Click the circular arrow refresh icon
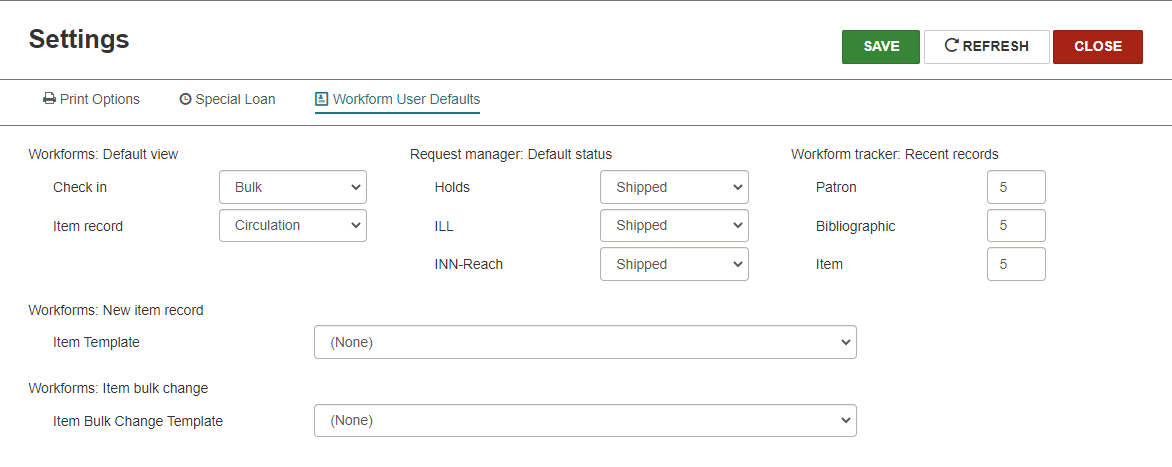 [x=951, y=46]
